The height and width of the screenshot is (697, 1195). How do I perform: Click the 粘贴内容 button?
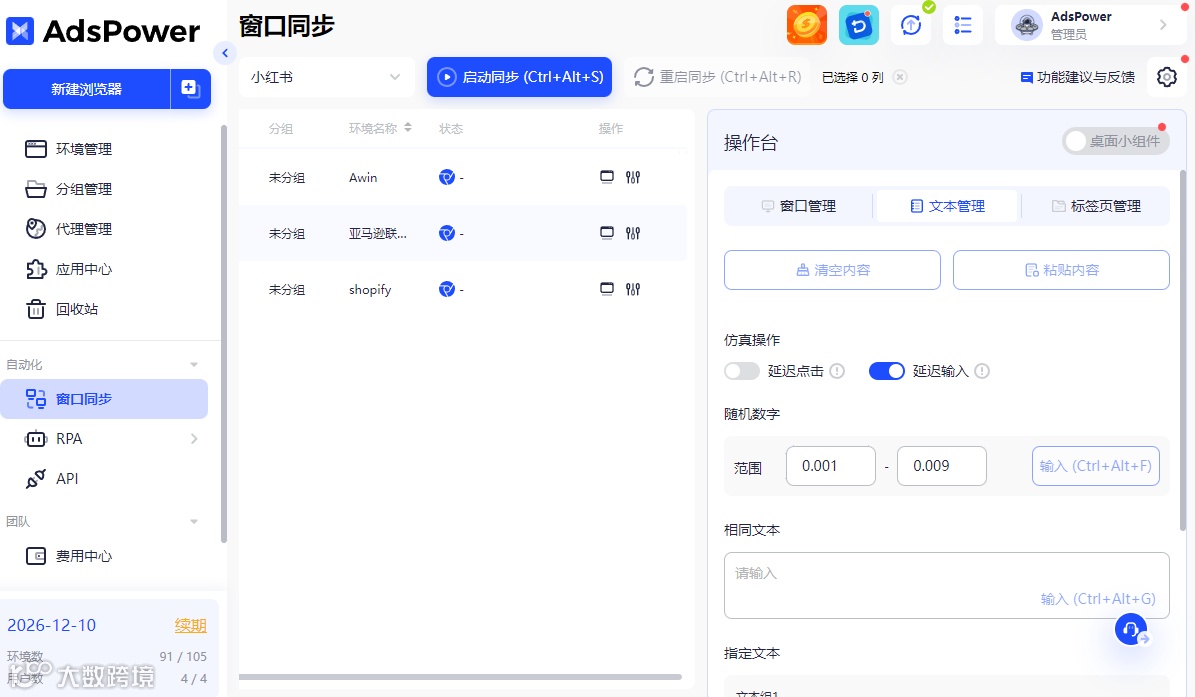point(1061,270)
